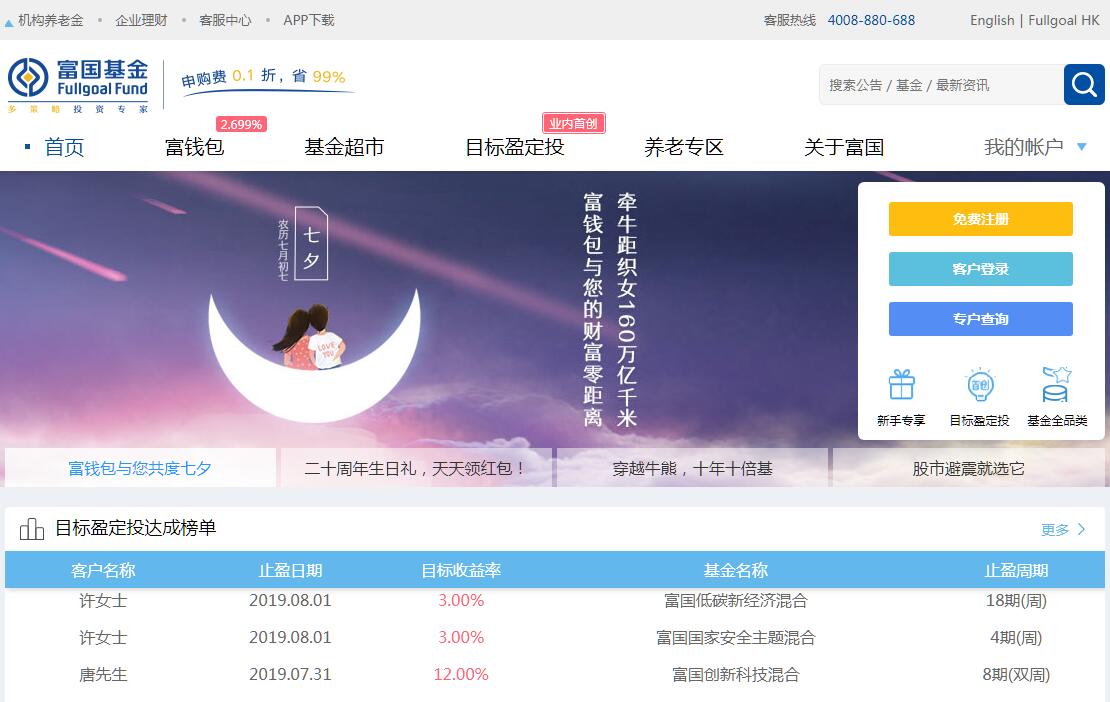Click the 目标收益率 column header

[x=461, y=570]
